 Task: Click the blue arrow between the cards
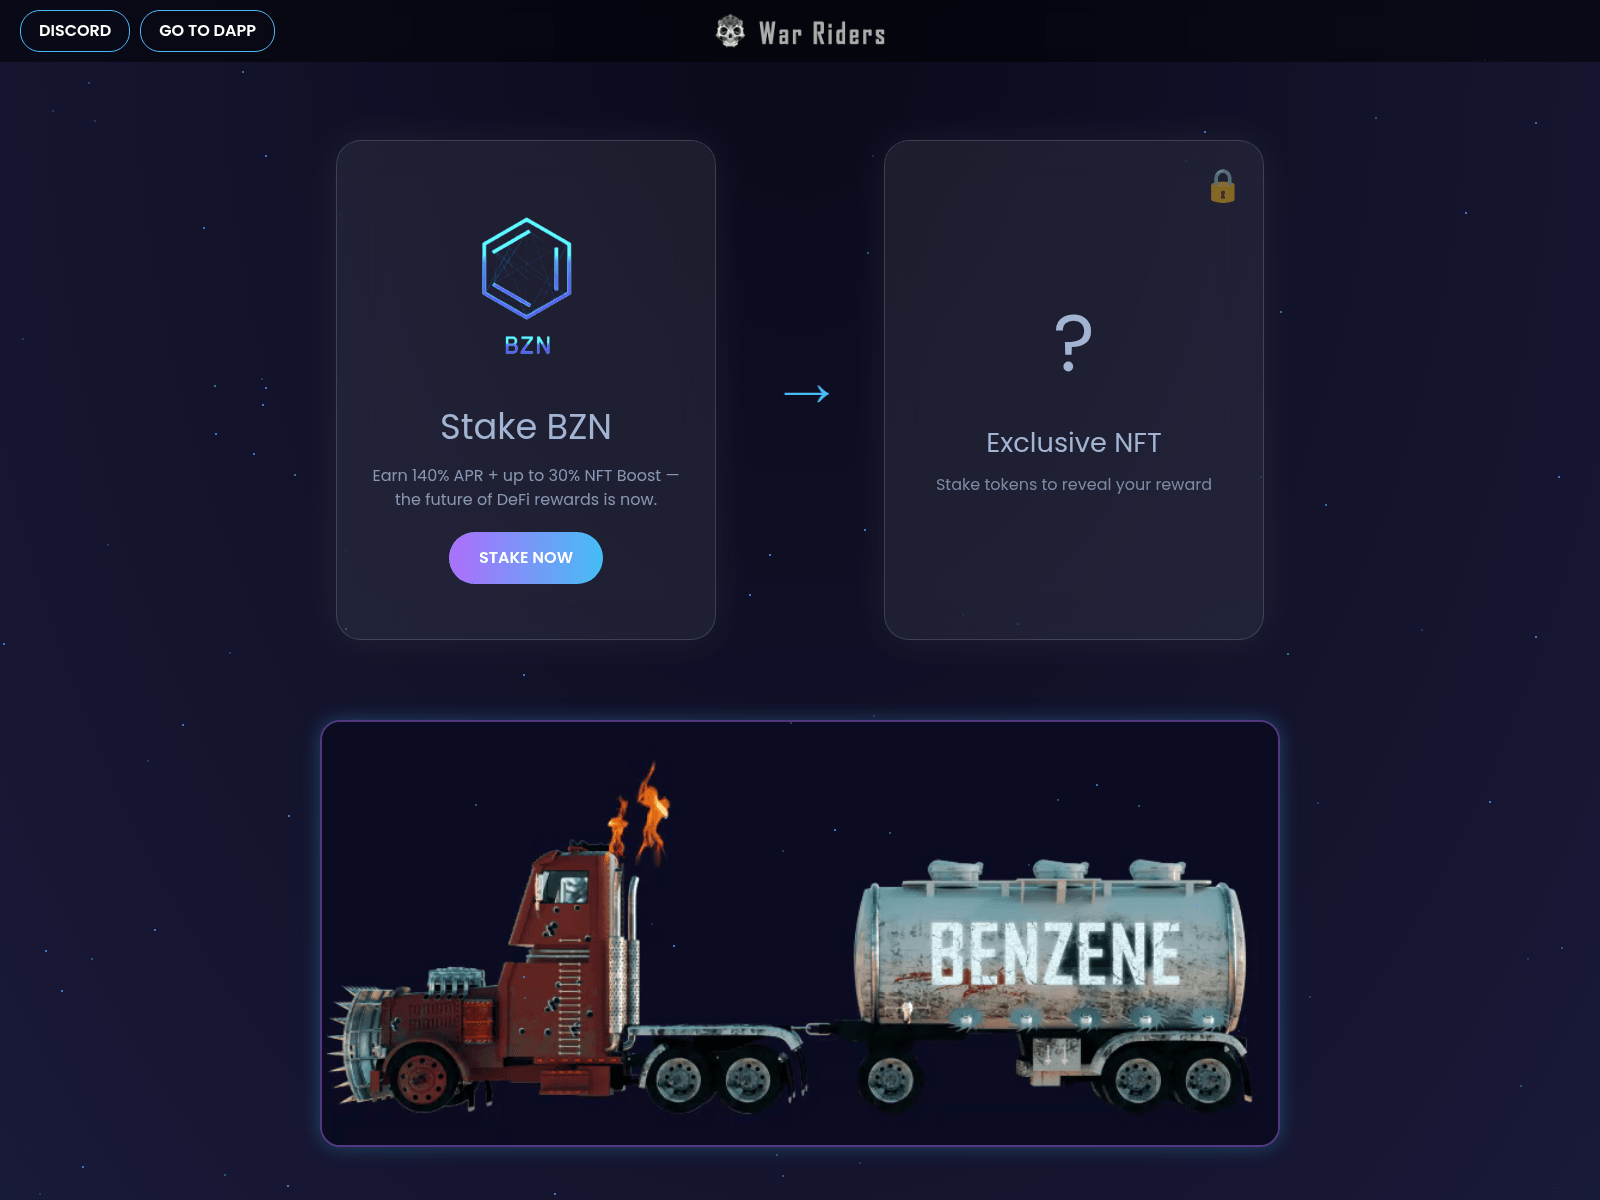[x=806, y=394]
